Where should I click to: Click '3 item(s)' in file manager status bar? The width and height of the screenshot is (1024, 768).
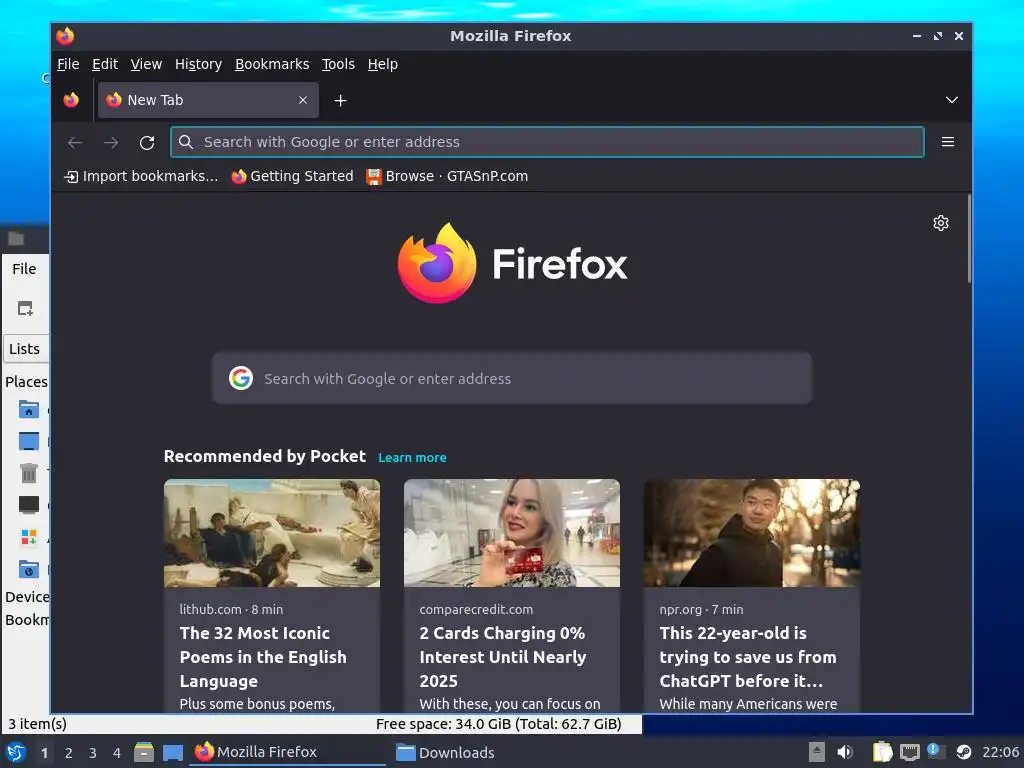(x=37, y=724)
